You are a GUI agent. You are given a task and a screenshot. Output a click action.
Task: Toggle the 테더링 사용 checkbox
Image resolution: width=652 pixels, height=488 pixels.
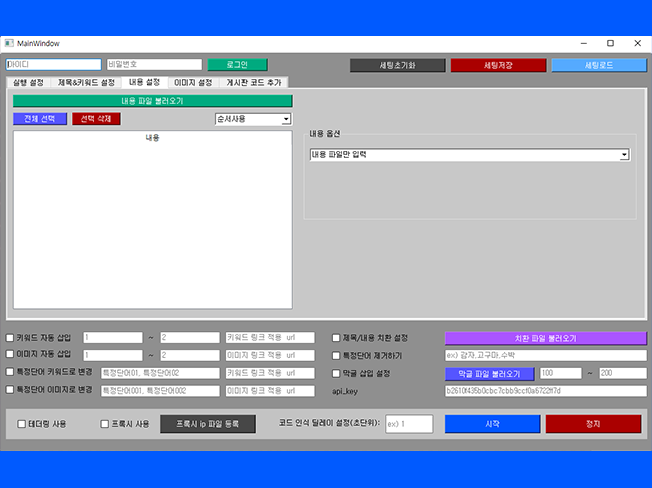coord(22,424)
